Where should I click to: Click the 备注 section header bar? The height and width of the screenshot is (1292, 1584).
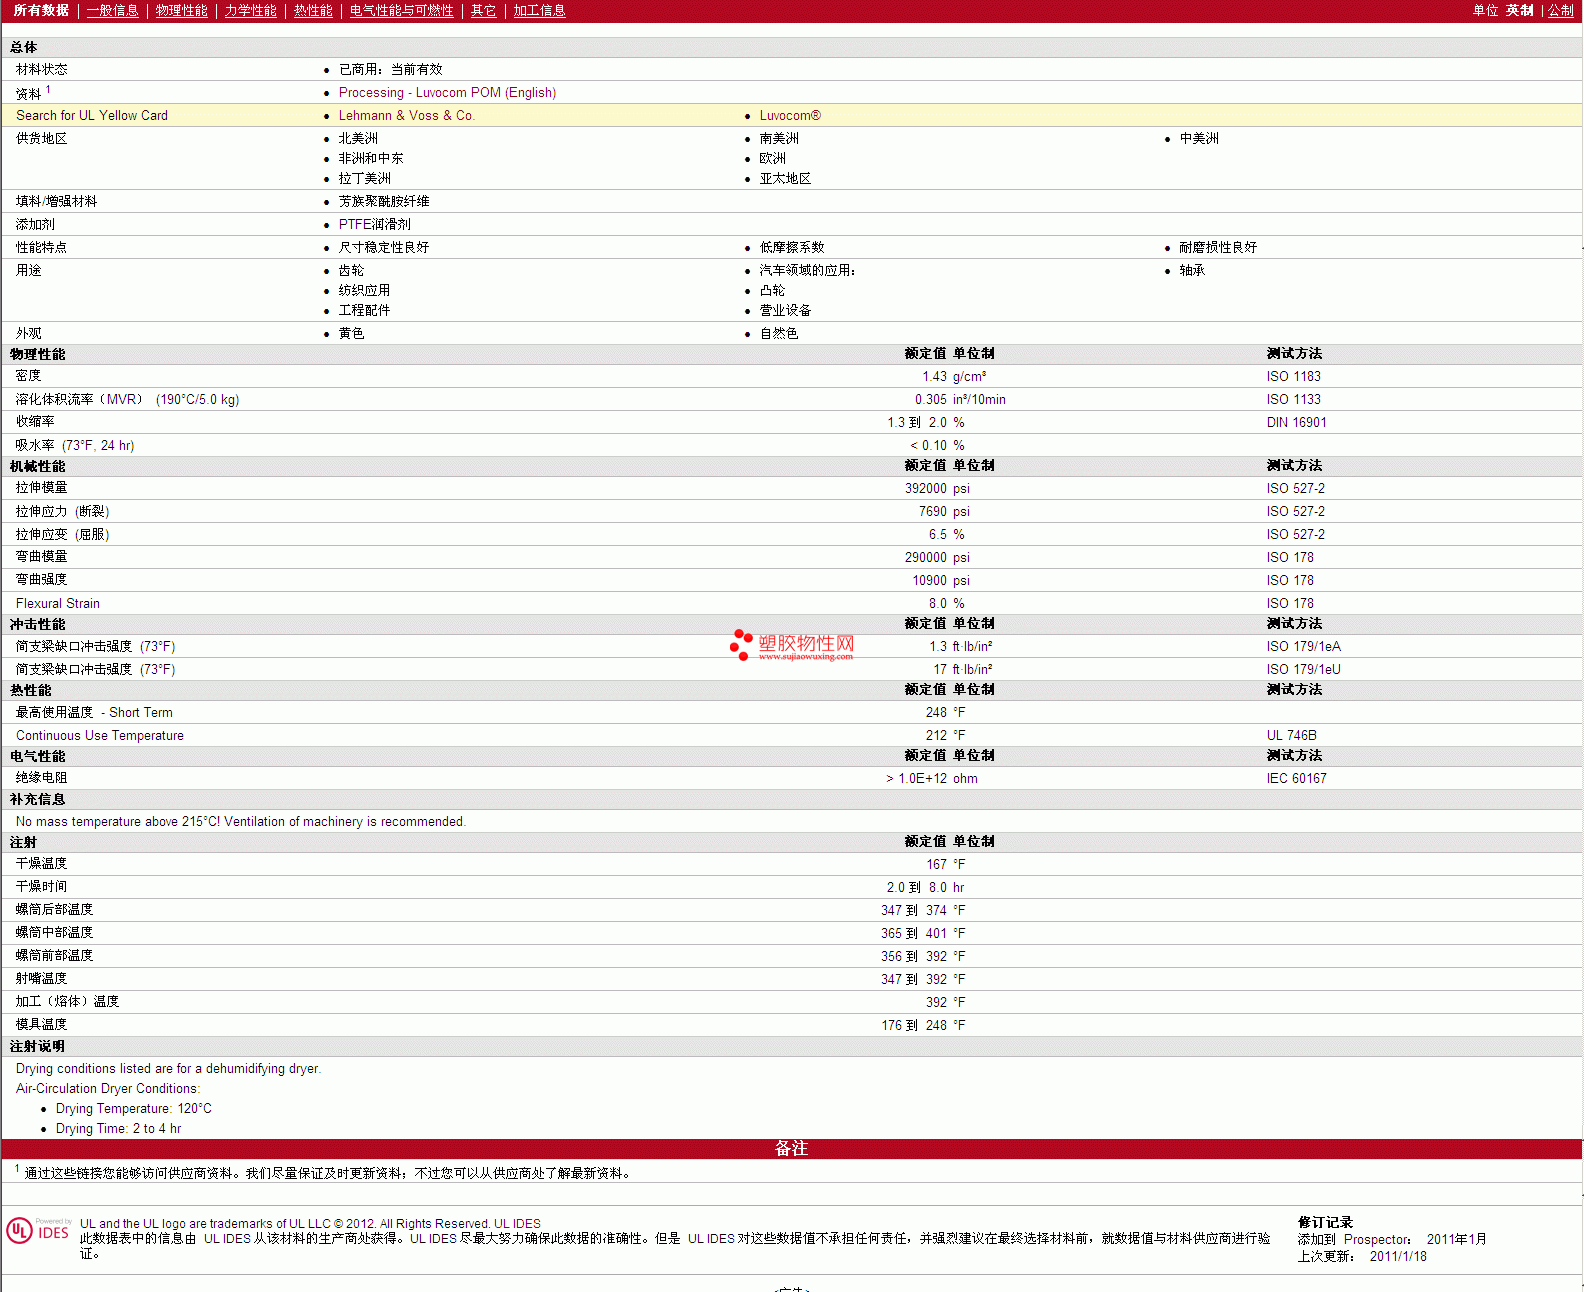pyautogui.click(x=791, y=1148)
